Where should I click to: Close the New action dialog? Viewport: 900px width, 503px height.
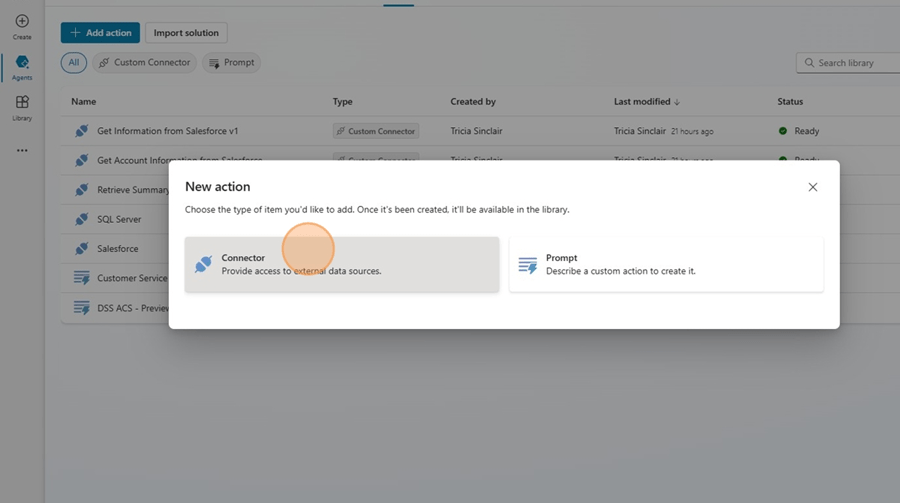tap(812, 187)
